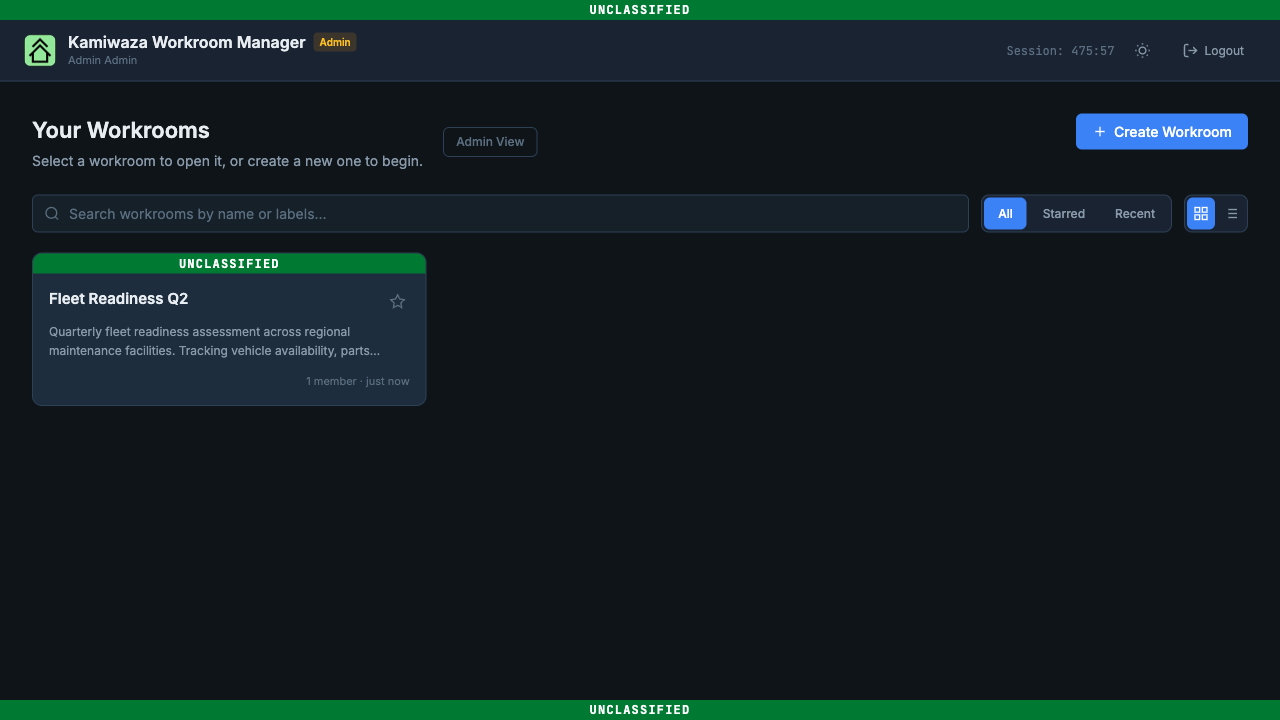Show Recent workrooms

pos(1135,214)
